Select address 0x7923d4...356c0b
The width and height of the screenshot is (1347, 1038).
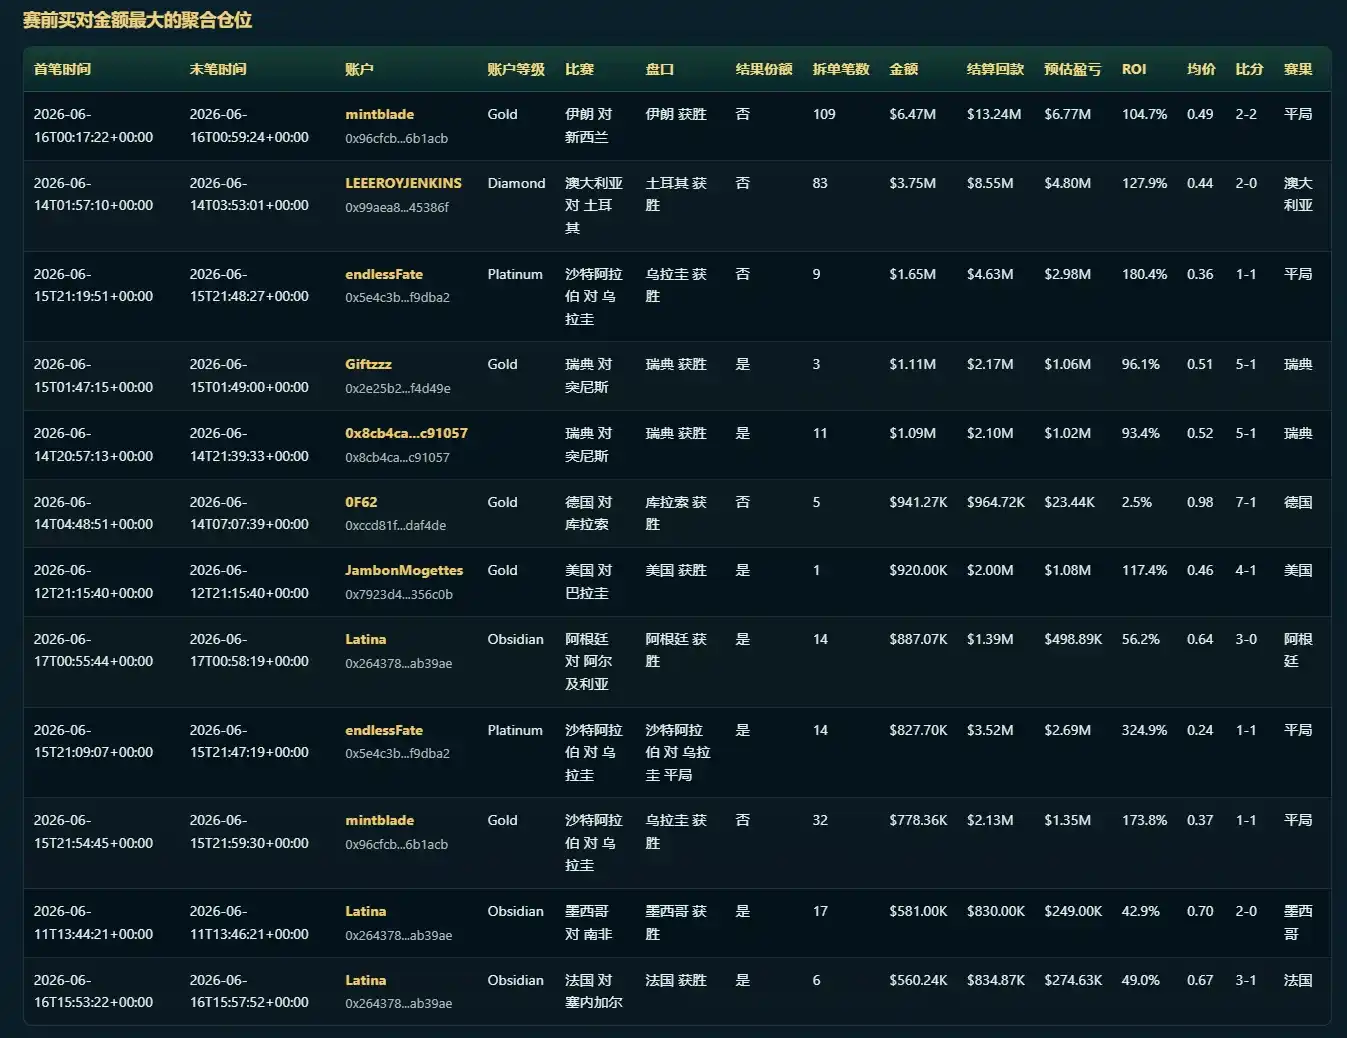click(x=399, y=594)
